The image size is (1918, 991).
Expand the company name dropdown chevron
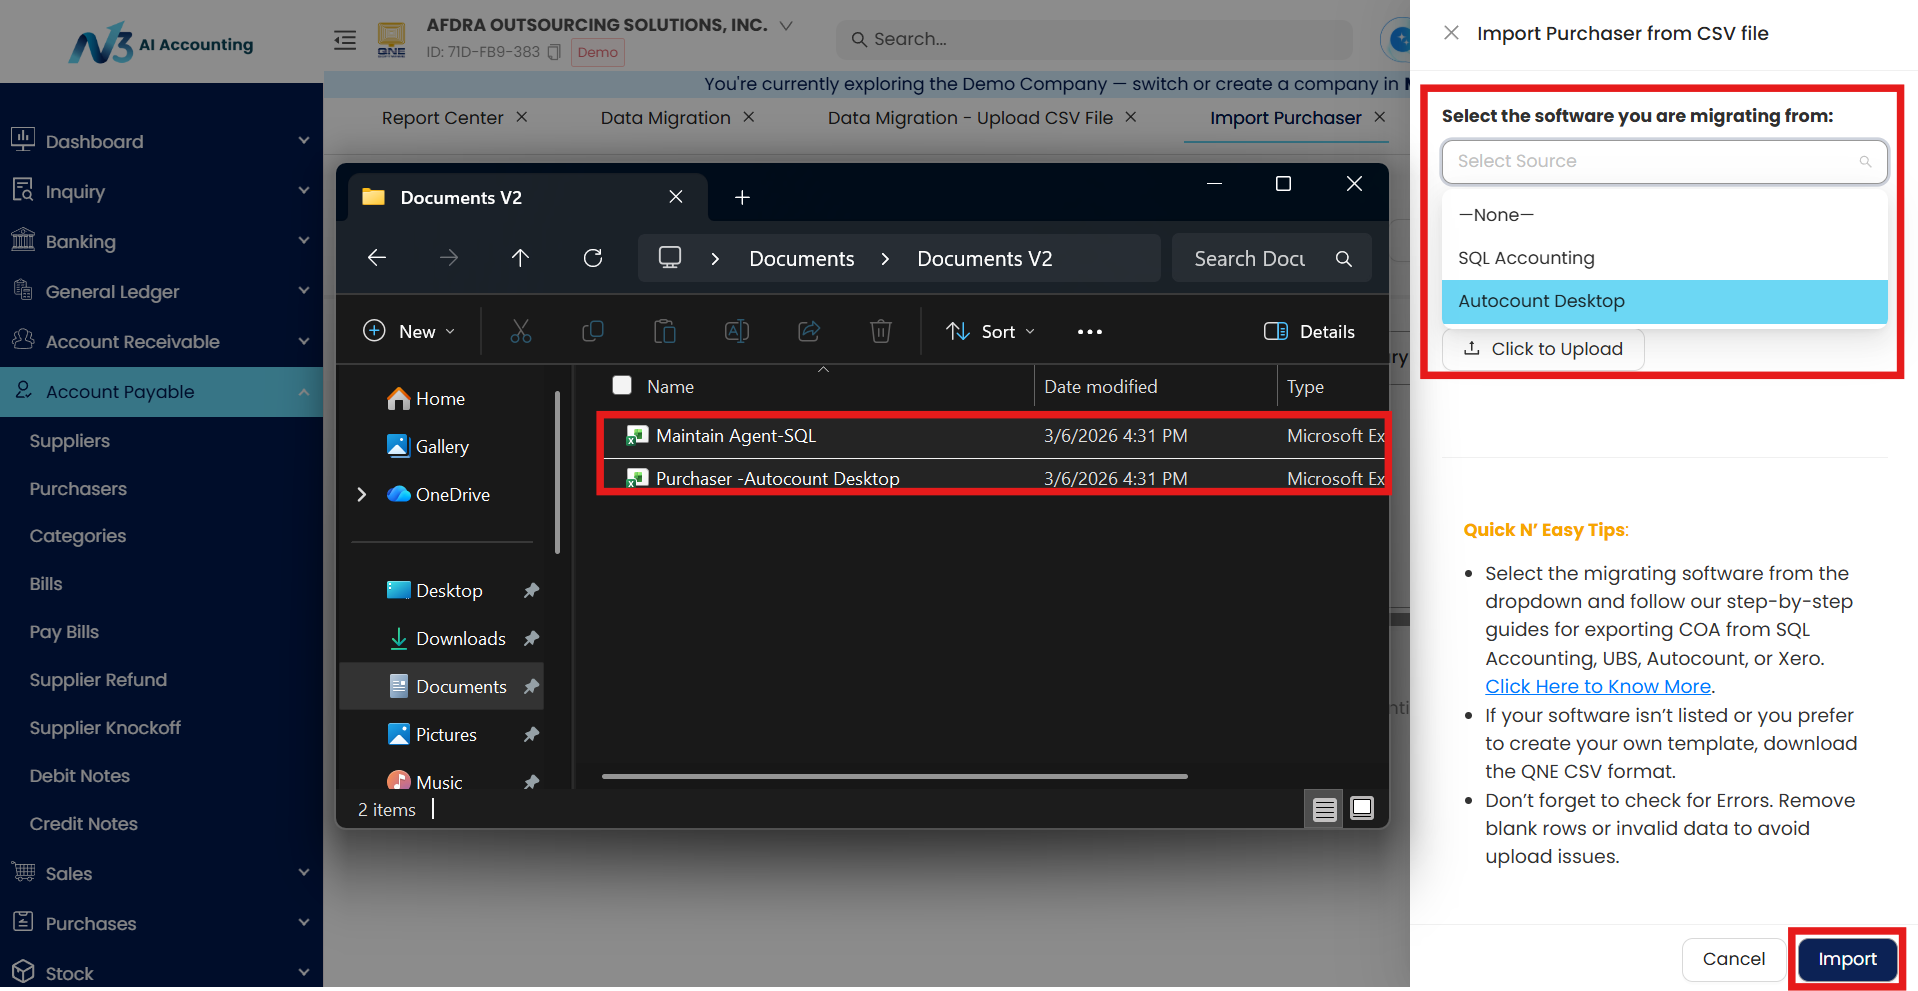point(786,25)
